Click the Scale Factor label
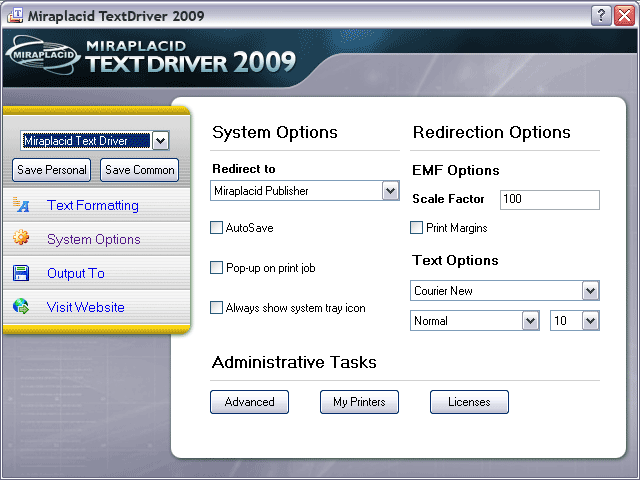Image resolution: width=640 pixels, height=480 pixels. coord(448,199)
